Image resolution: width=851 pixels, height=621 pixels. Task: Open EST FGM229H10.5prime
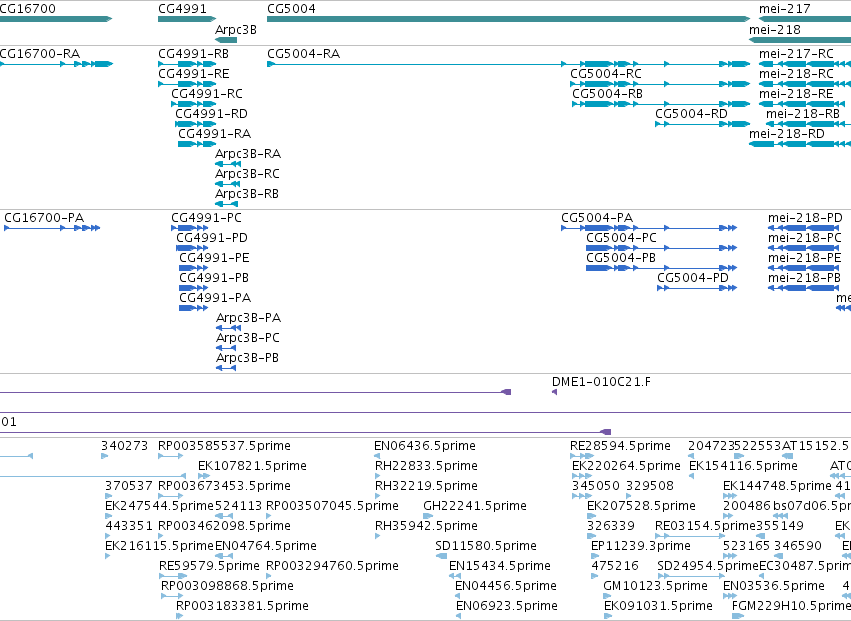point(791,606)
